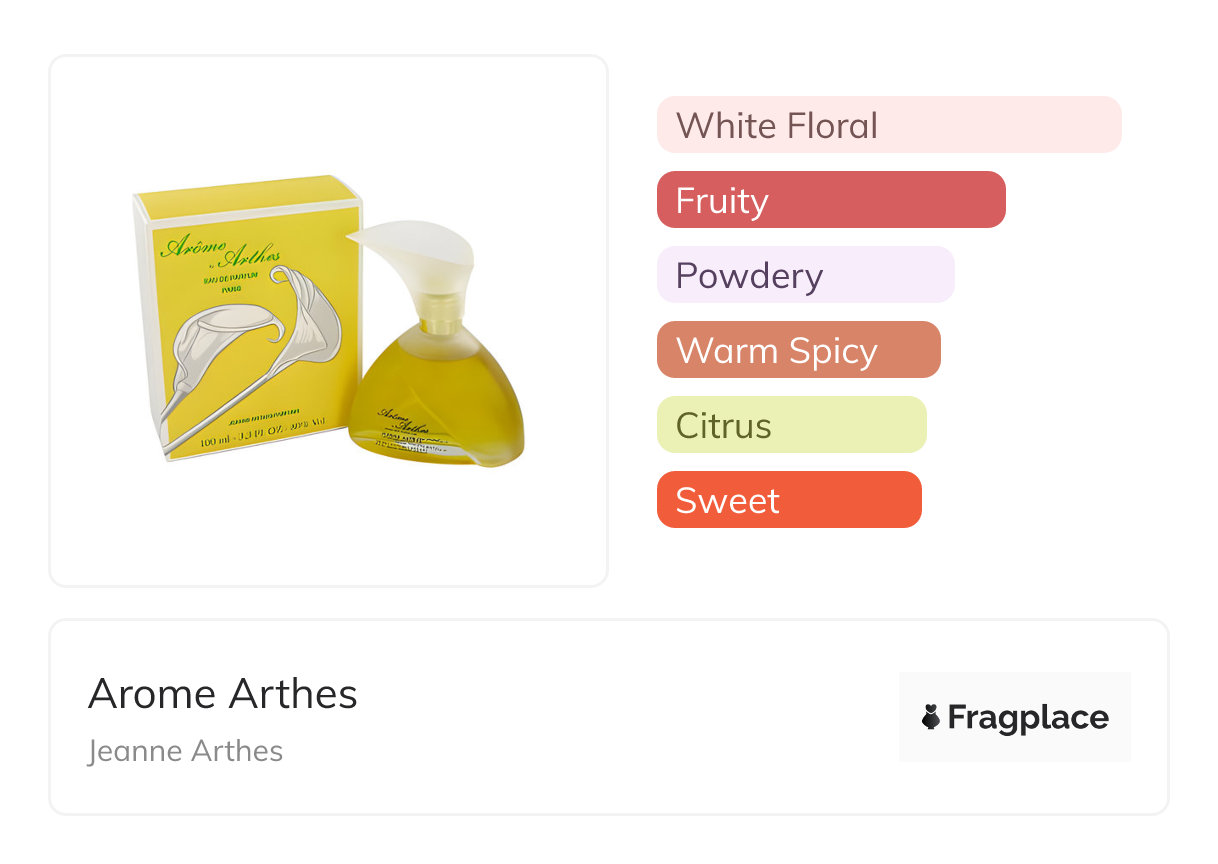Click the Powdery accord bar
Image resolution: width=1218 pixels, height=864 pixels.
[805, 275]
